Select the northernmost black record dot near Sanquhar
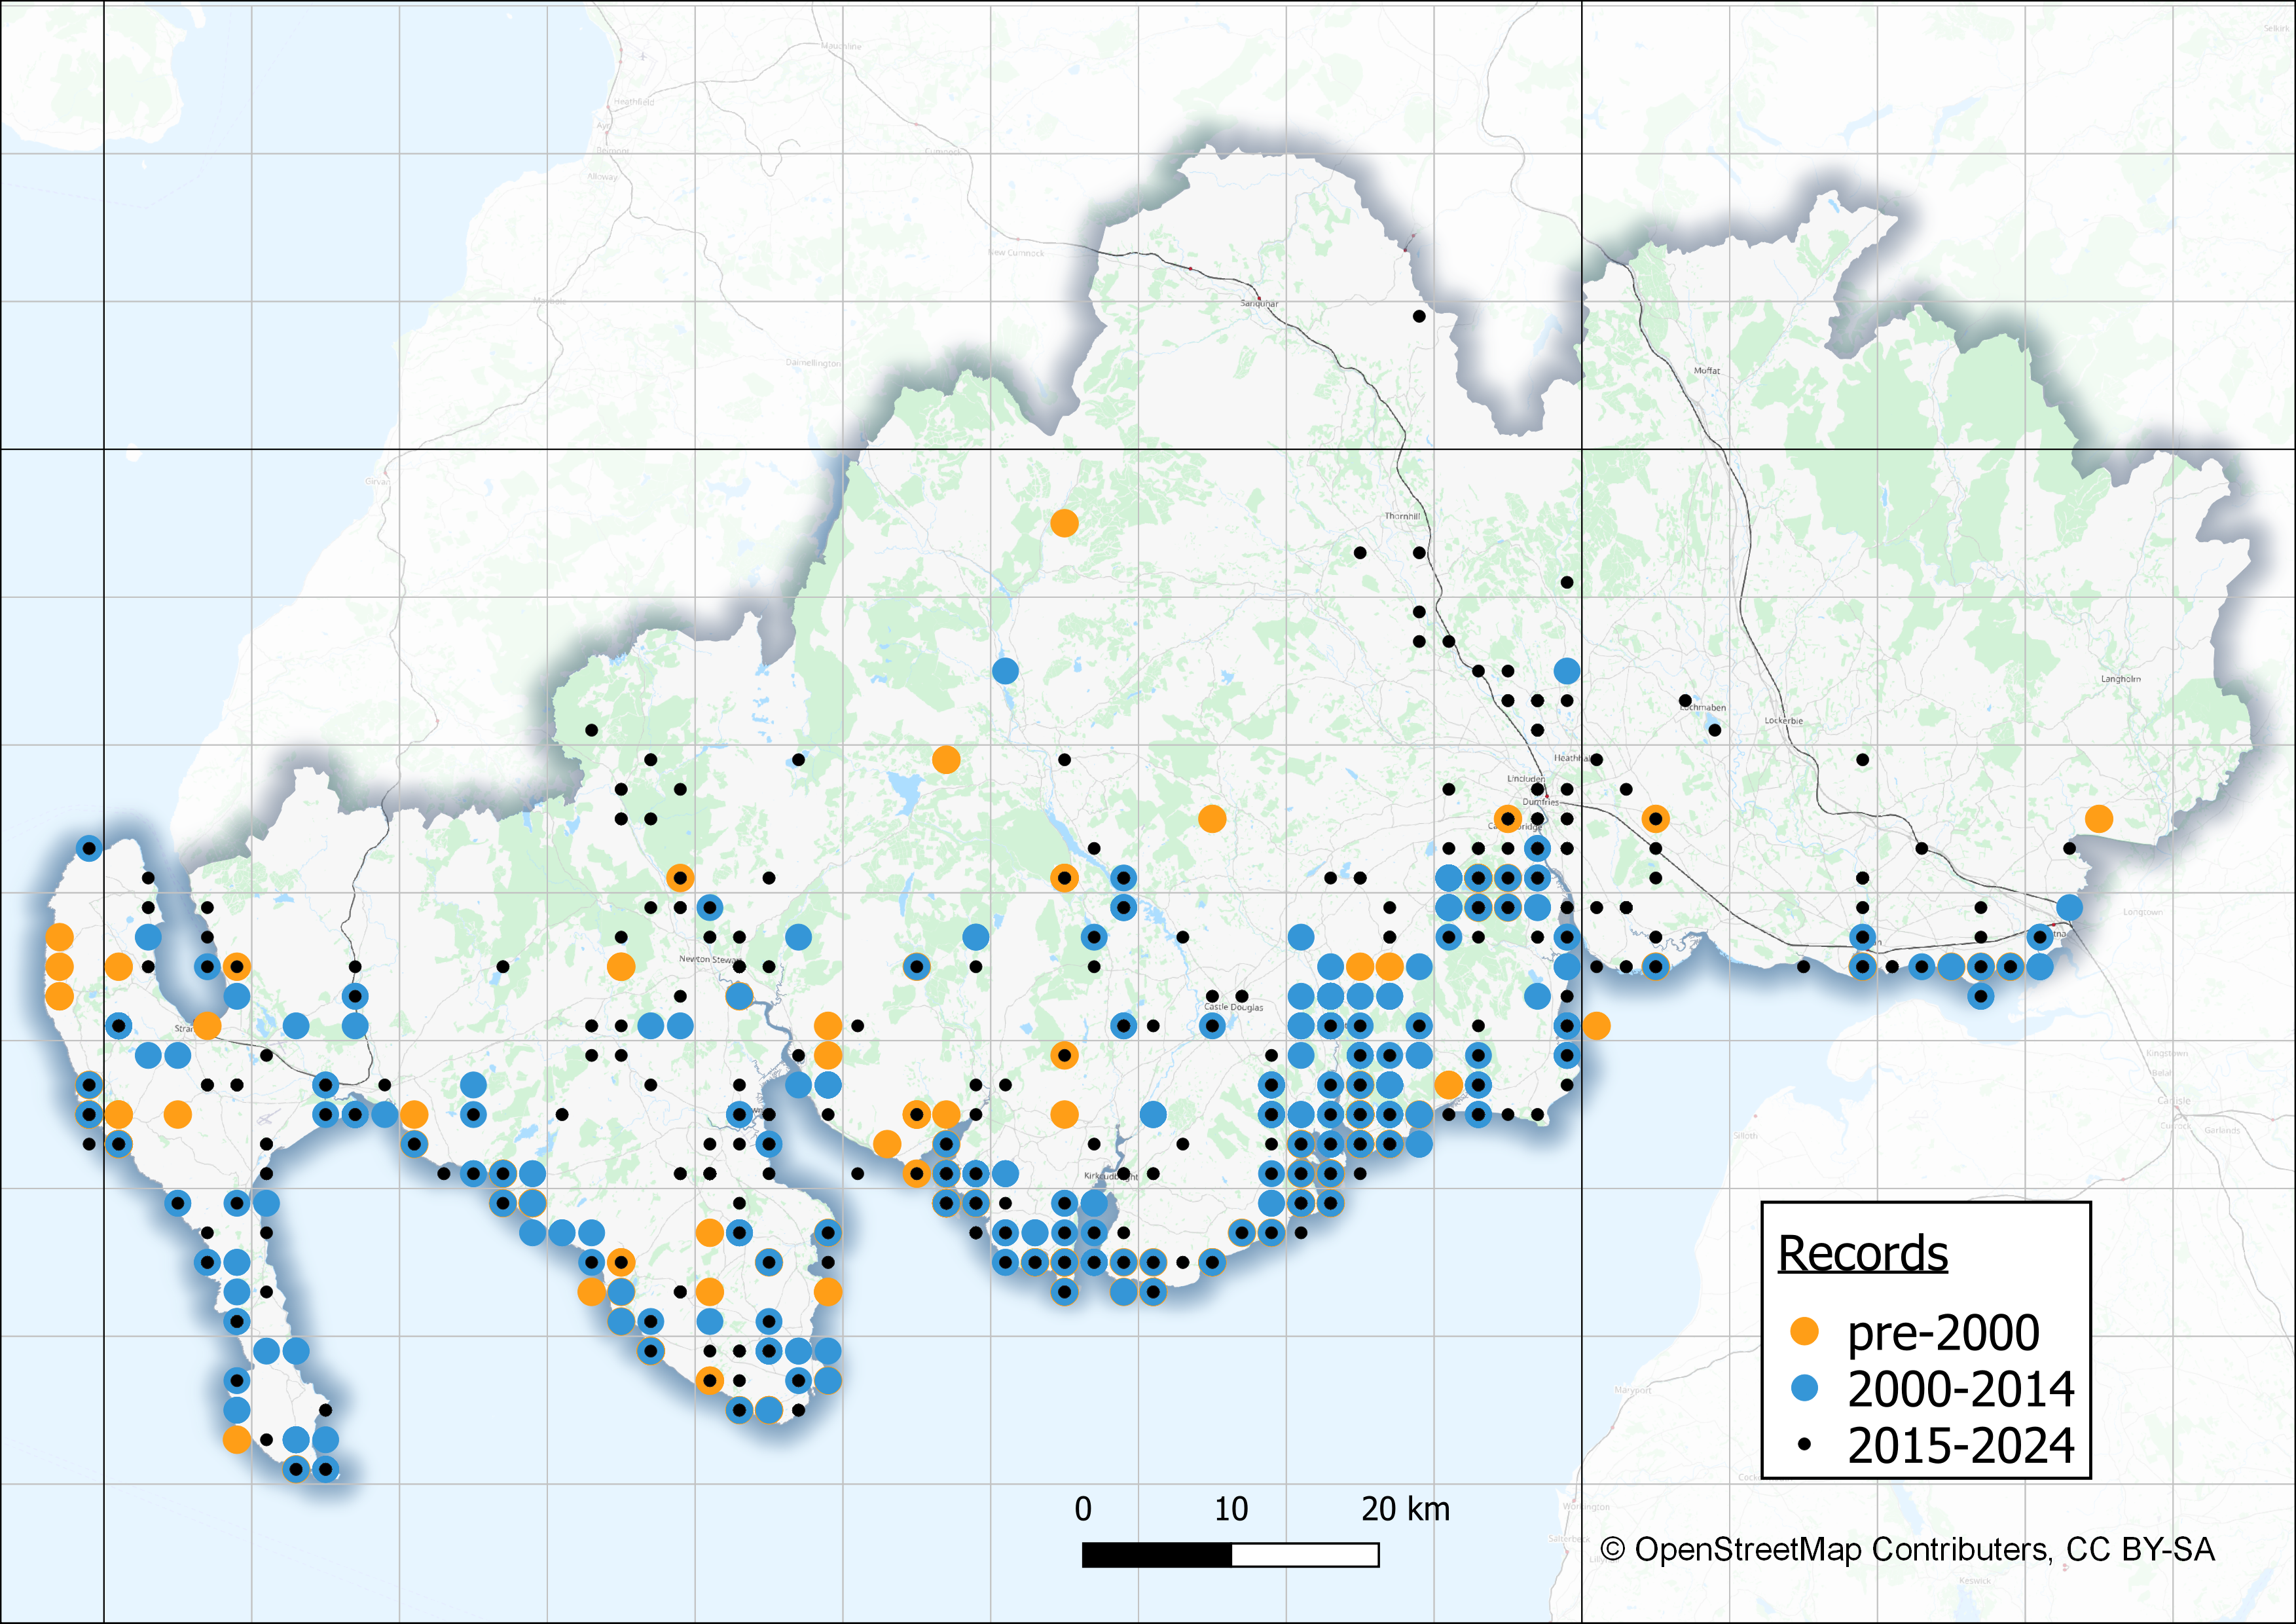The image size is (2296, 1624). click(1419, 316)
